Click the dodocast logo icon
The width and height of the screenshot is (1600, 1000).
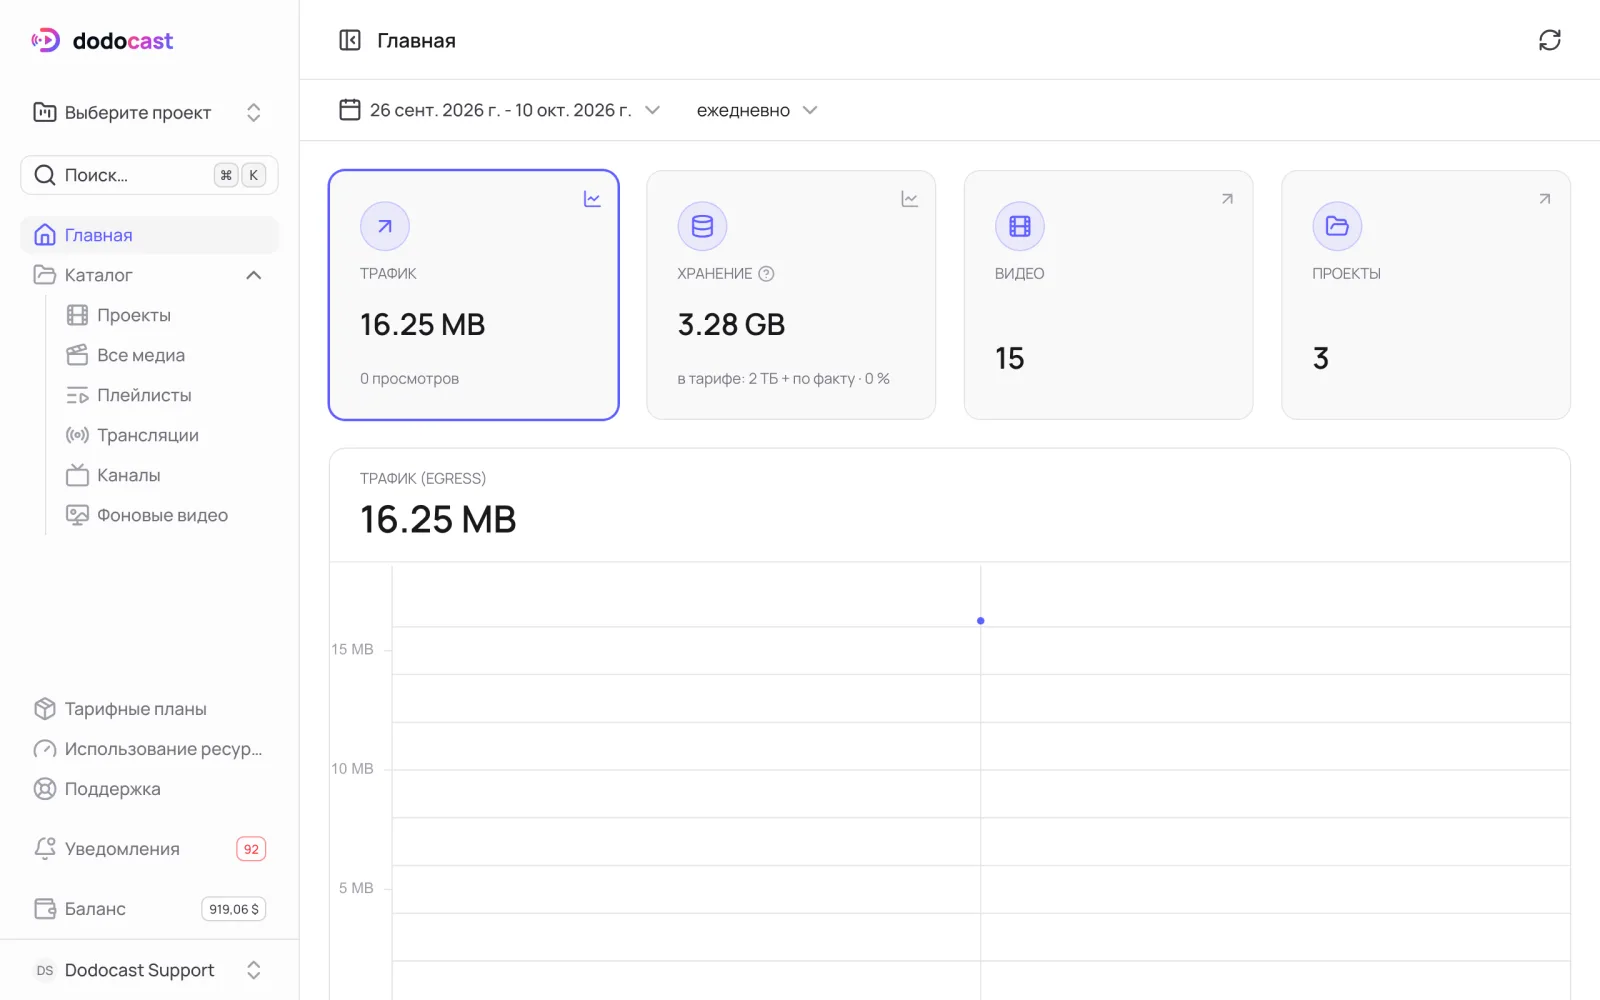tap(45, 41)
